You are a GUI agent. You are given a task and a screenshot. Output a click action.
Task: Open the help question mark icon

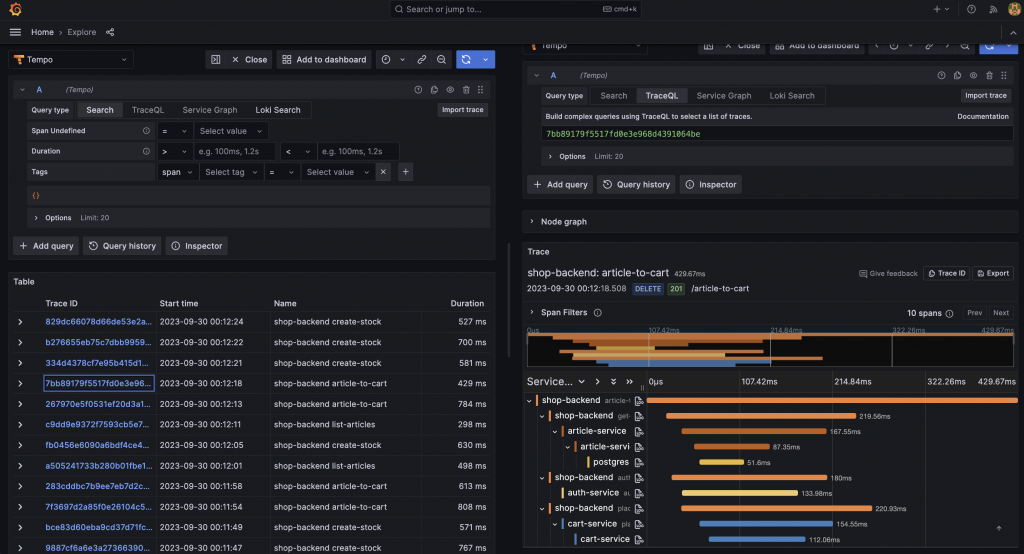click(971, 9)
